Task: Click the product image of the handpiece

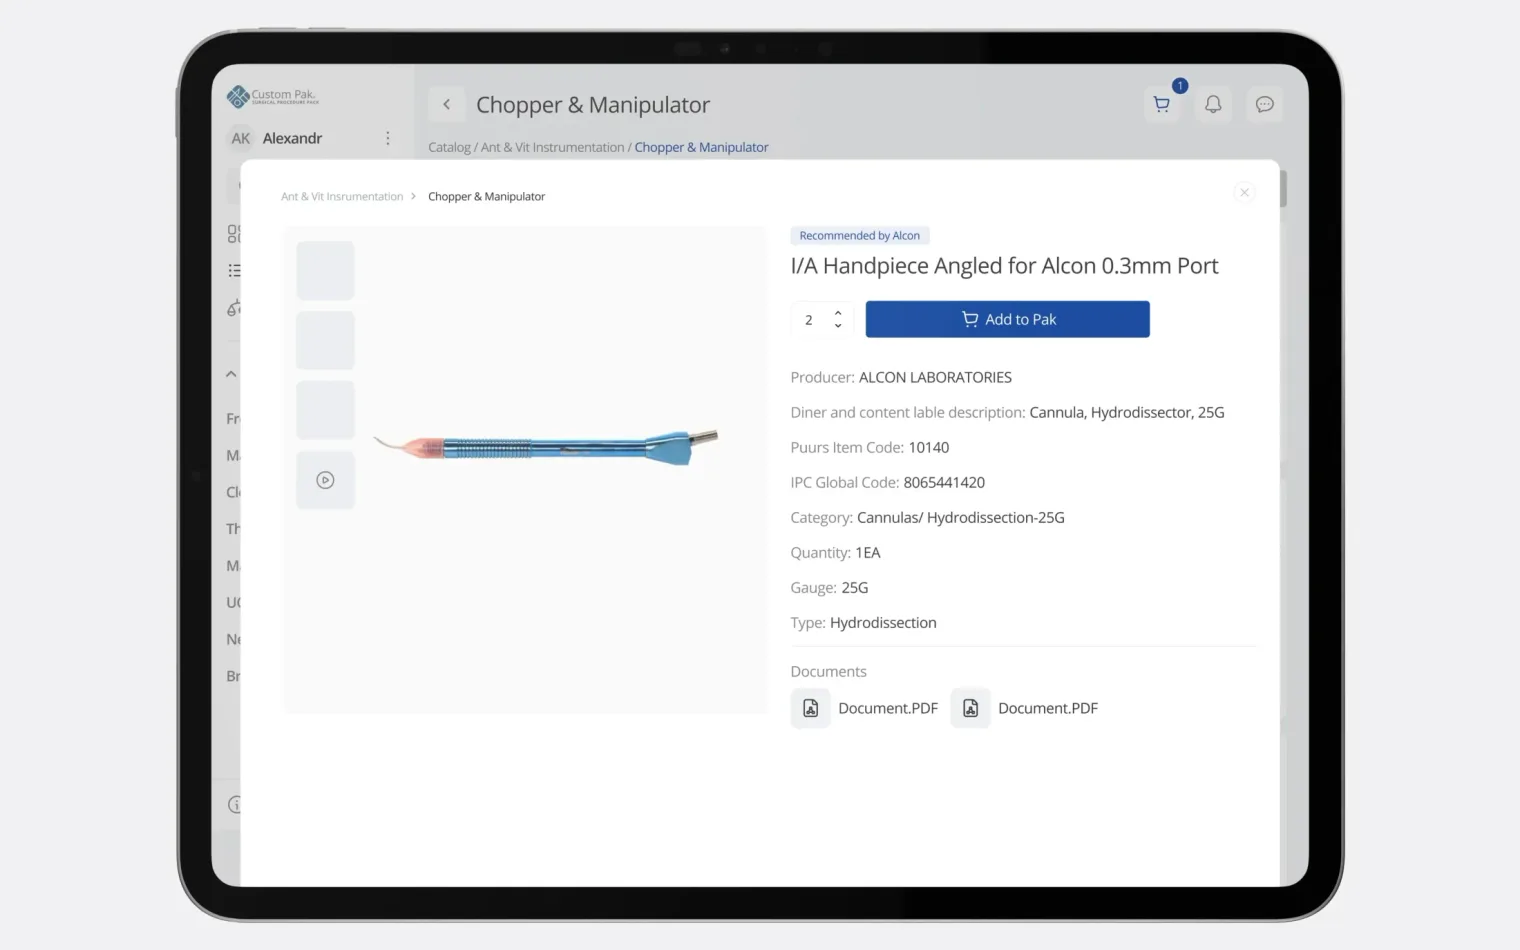Action: point(546,445)
